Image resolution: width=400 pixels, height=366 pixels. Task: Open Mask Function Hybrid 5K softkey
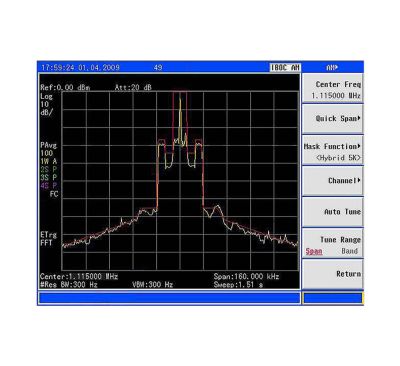click(x=332, y=151)
